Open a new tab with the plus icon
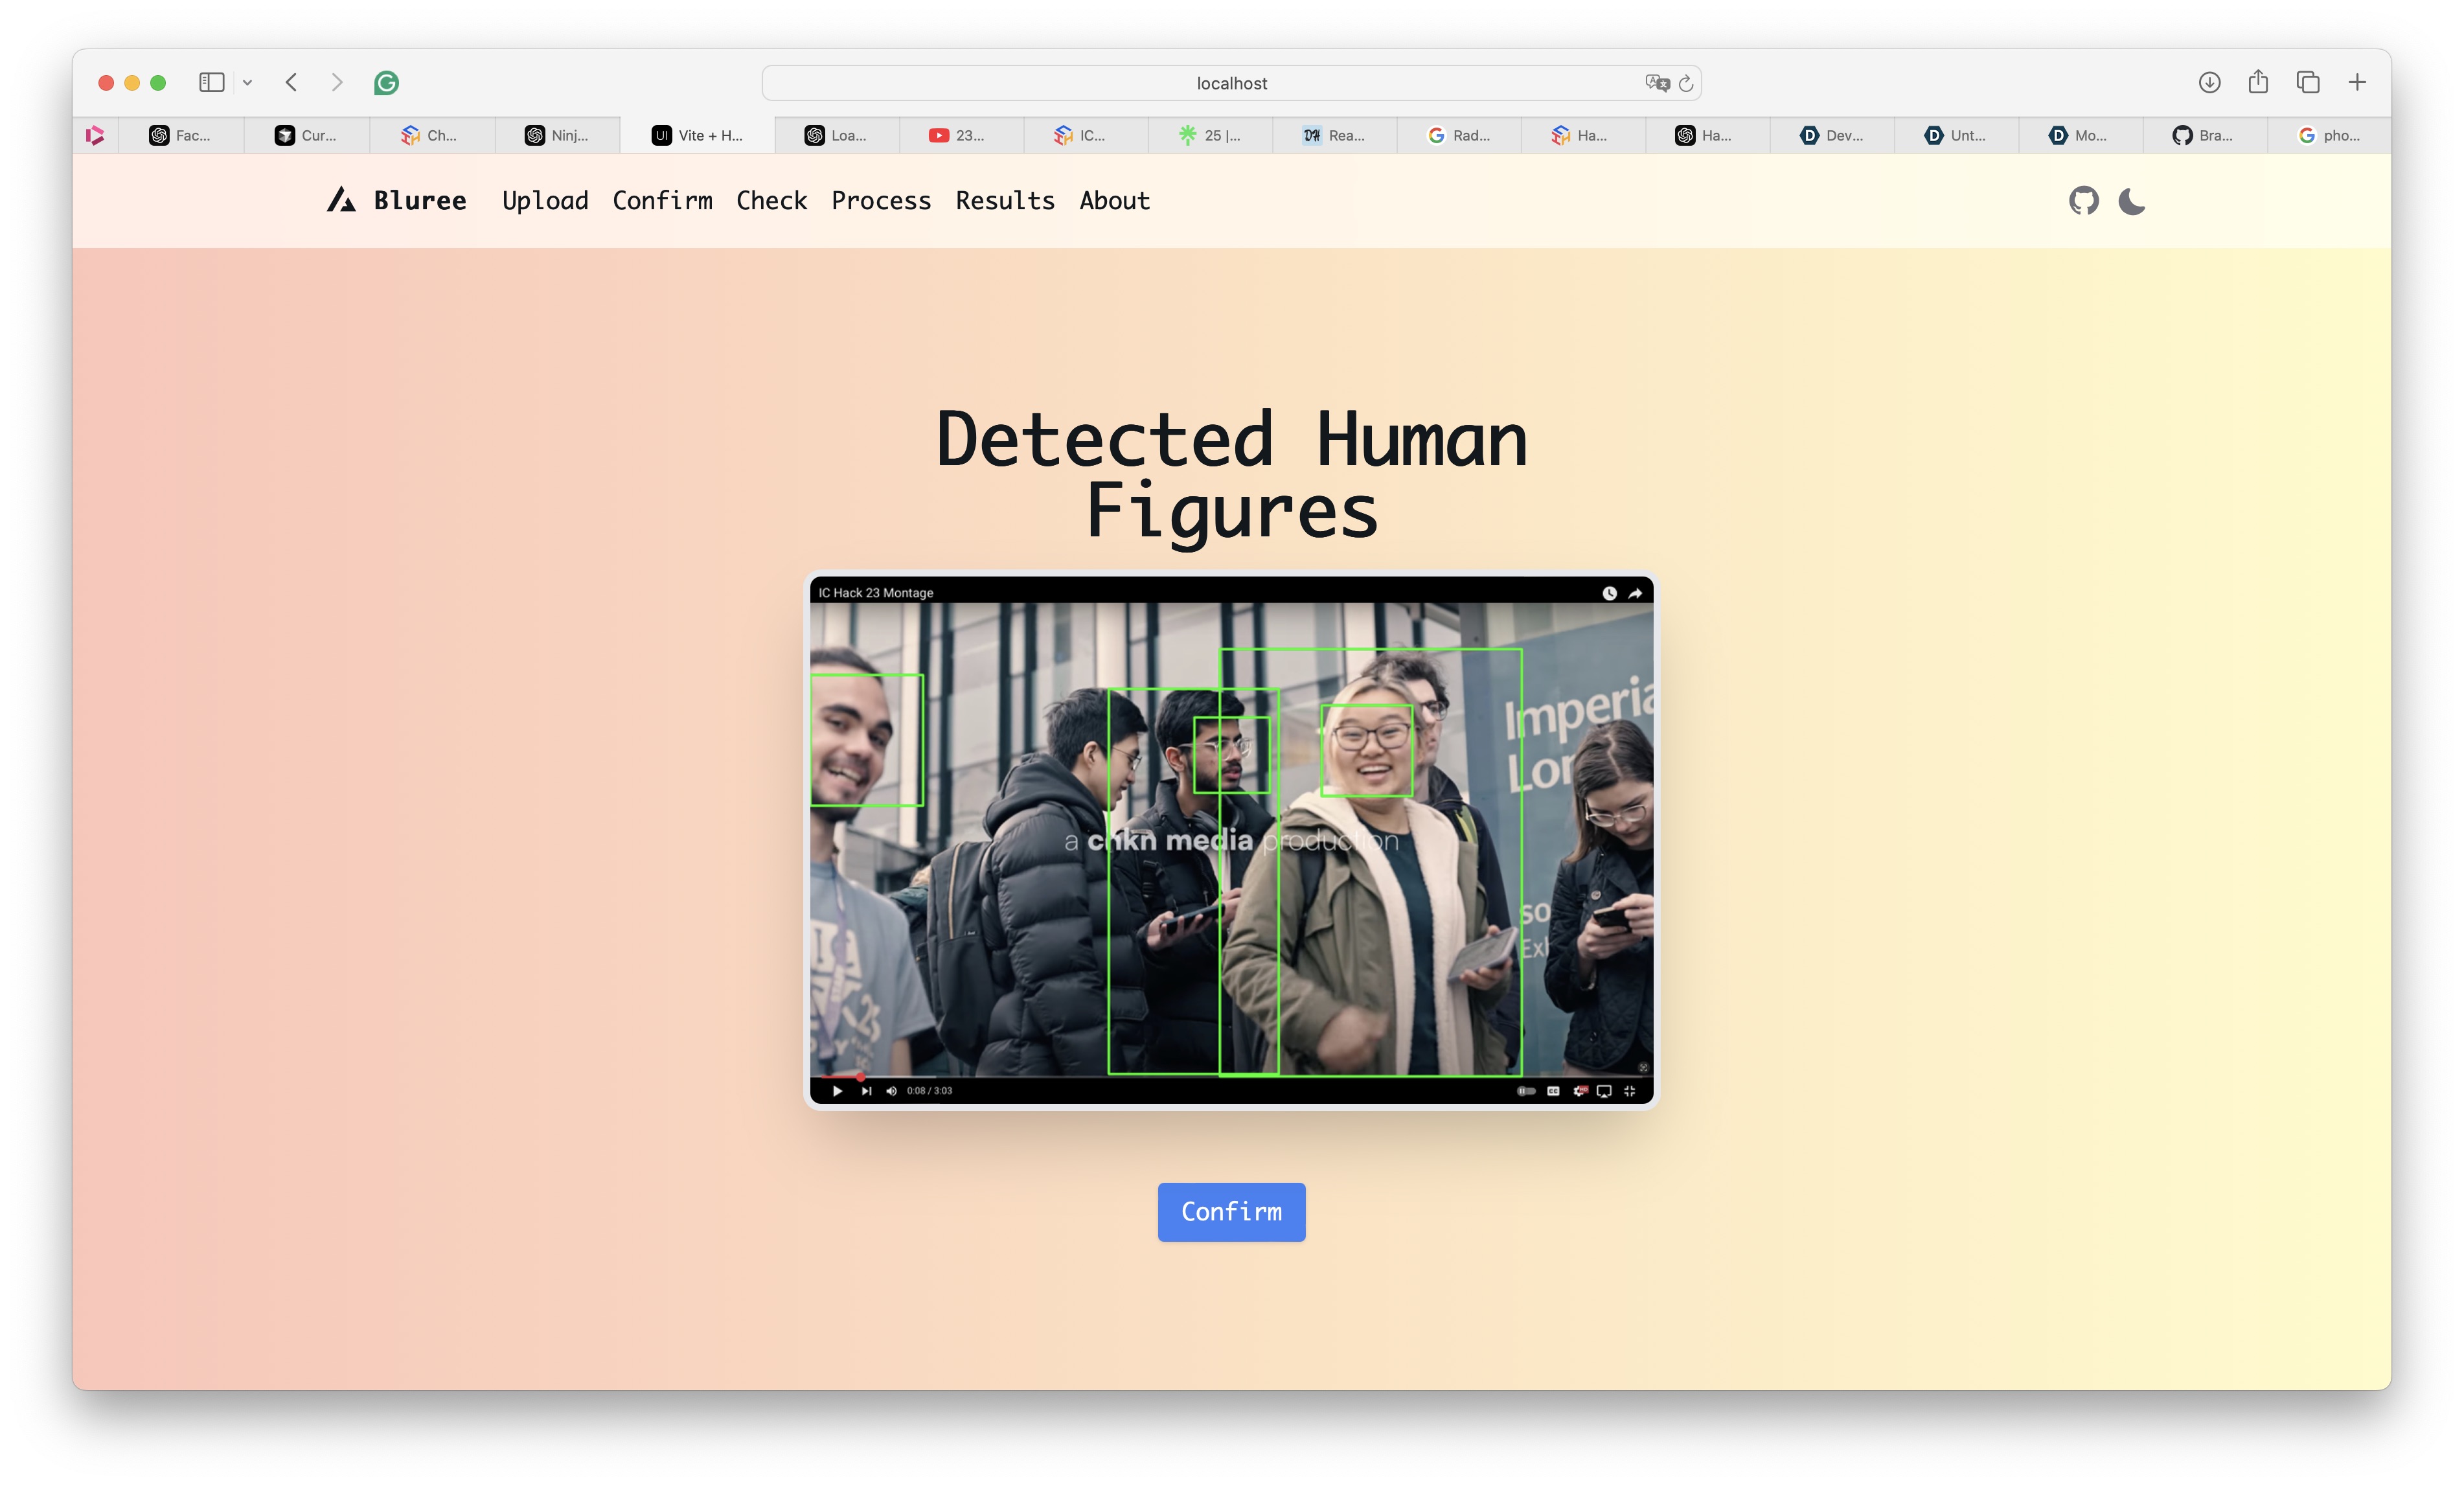This screenshot has width=2464, height=1486. pos(2357,83)
